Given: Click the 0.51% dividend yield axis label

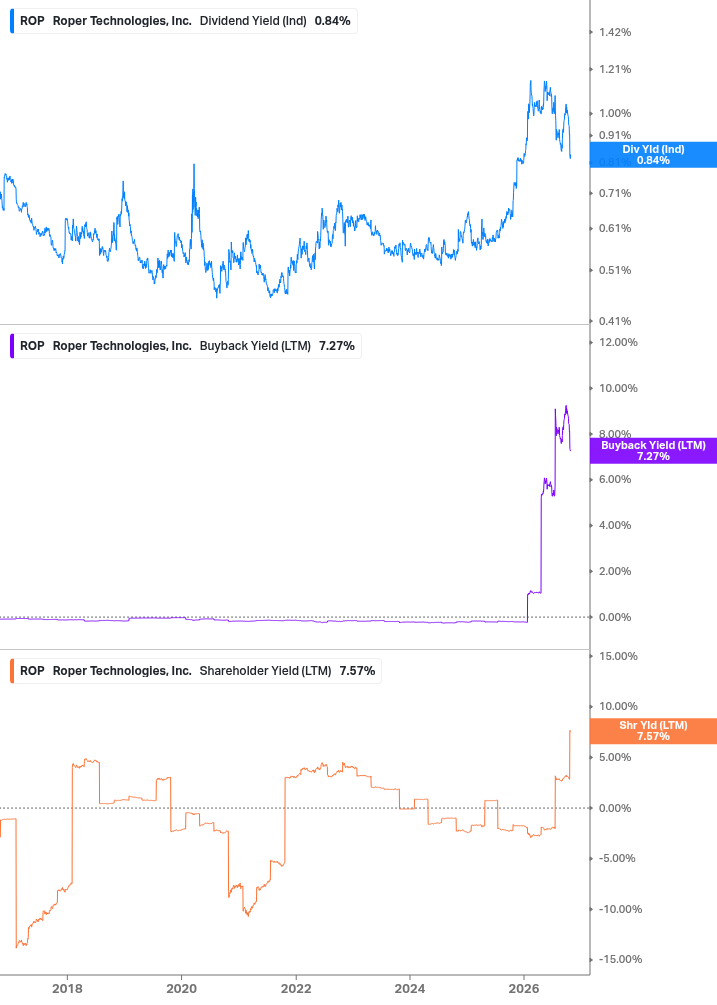Looking at the screenshot, I should [615, 270].
